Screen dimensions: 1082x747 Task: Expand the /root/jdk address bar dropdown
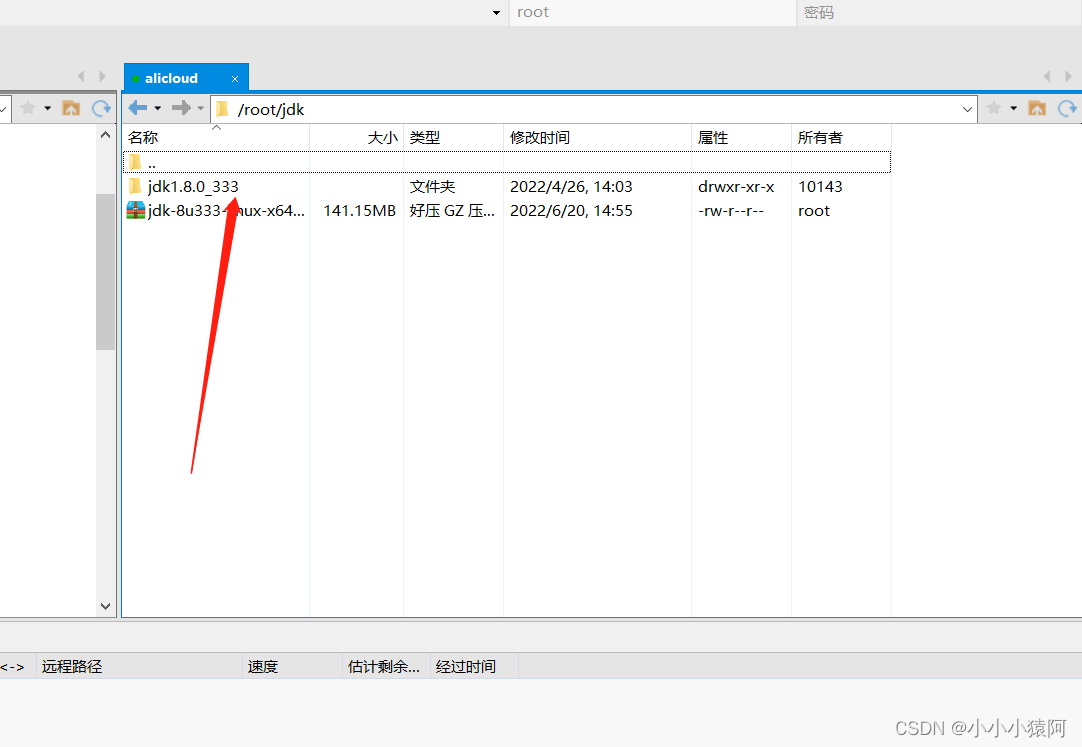[965, 109]
